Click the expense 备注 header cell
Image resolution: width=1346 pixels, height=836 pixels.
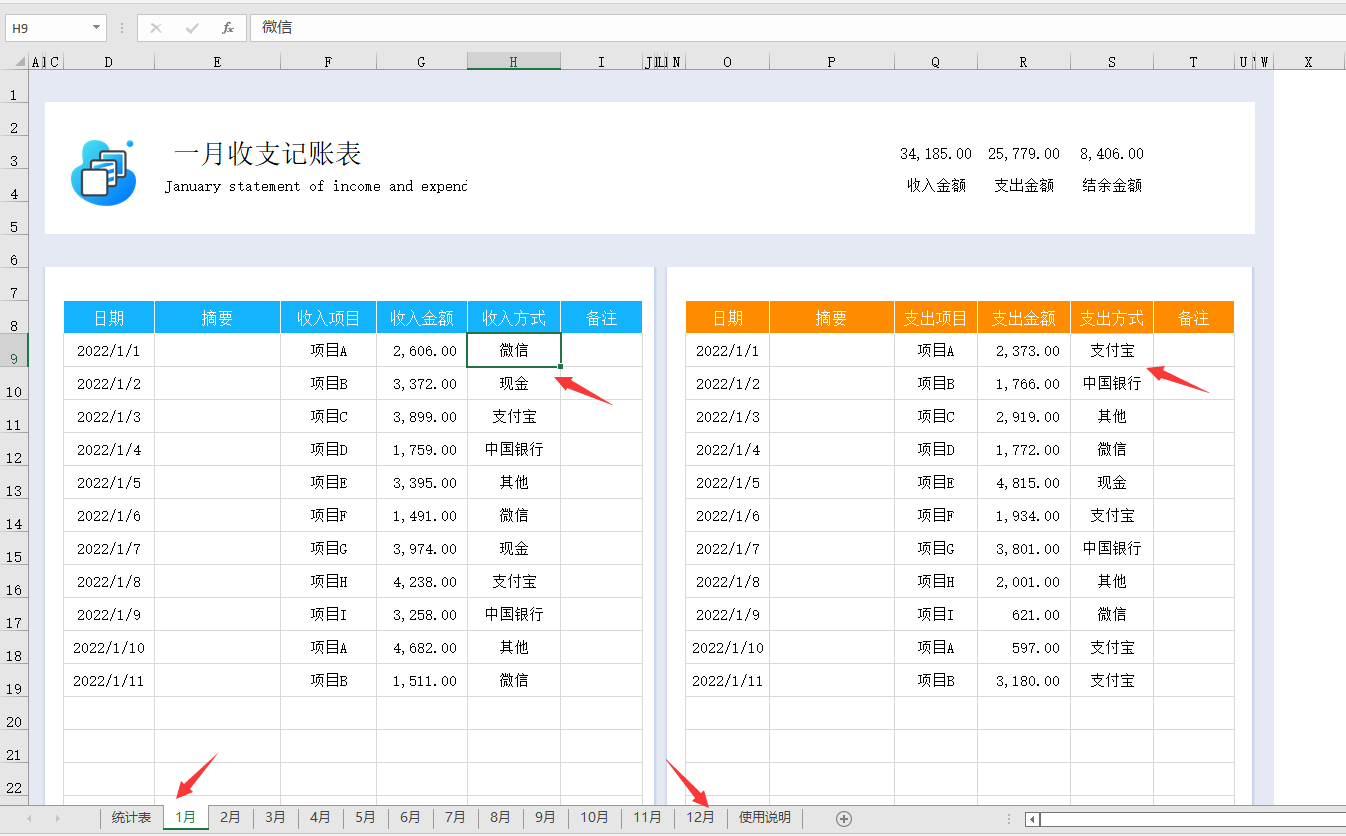(x=1194, y=318)
